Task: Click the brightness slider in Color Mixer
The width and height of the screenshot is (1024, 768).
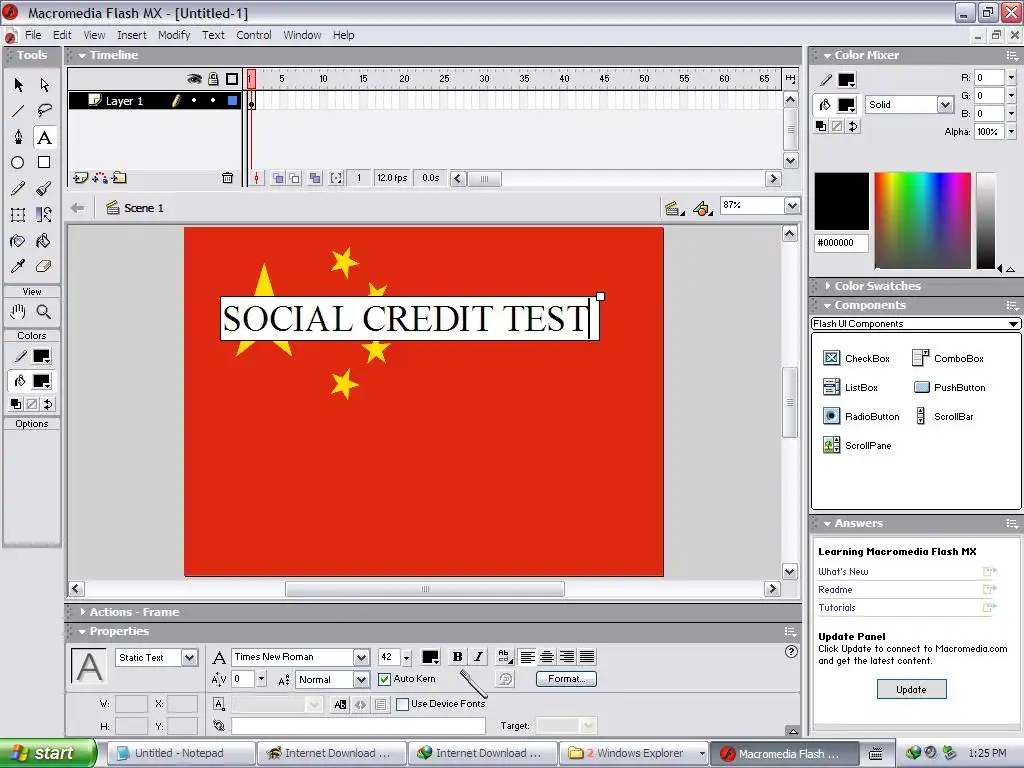Action: (x=985, y=220)
